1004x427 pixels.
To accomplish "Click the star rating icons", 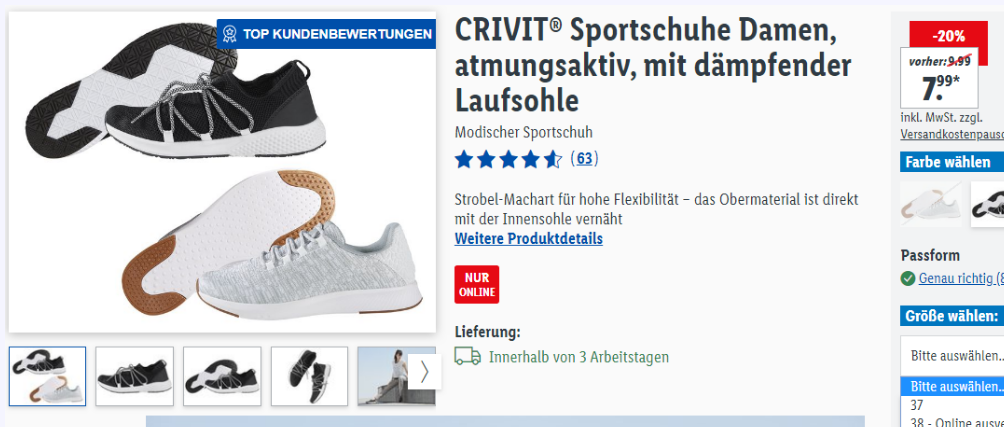I will pos(508,159).
